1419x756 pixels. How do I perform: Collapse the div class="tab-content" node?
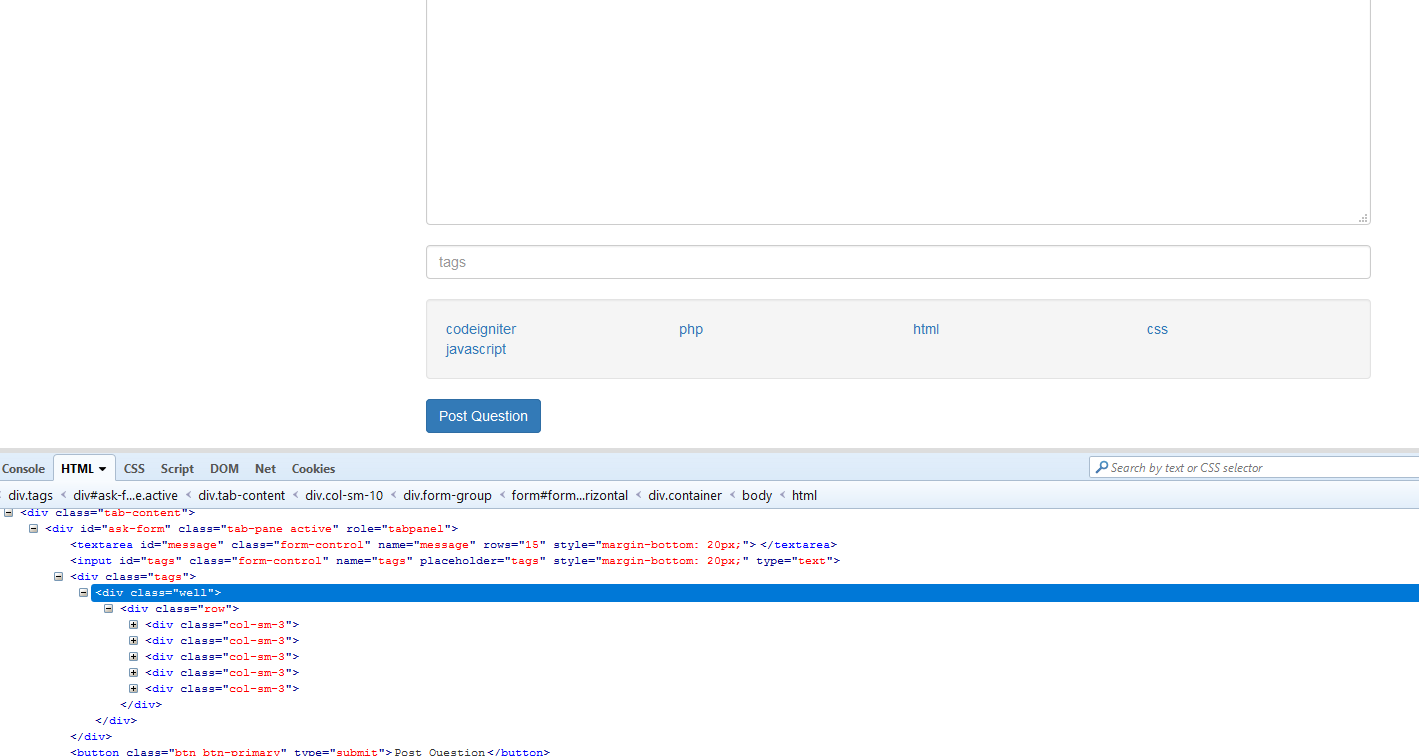click(x=8, y=512)
